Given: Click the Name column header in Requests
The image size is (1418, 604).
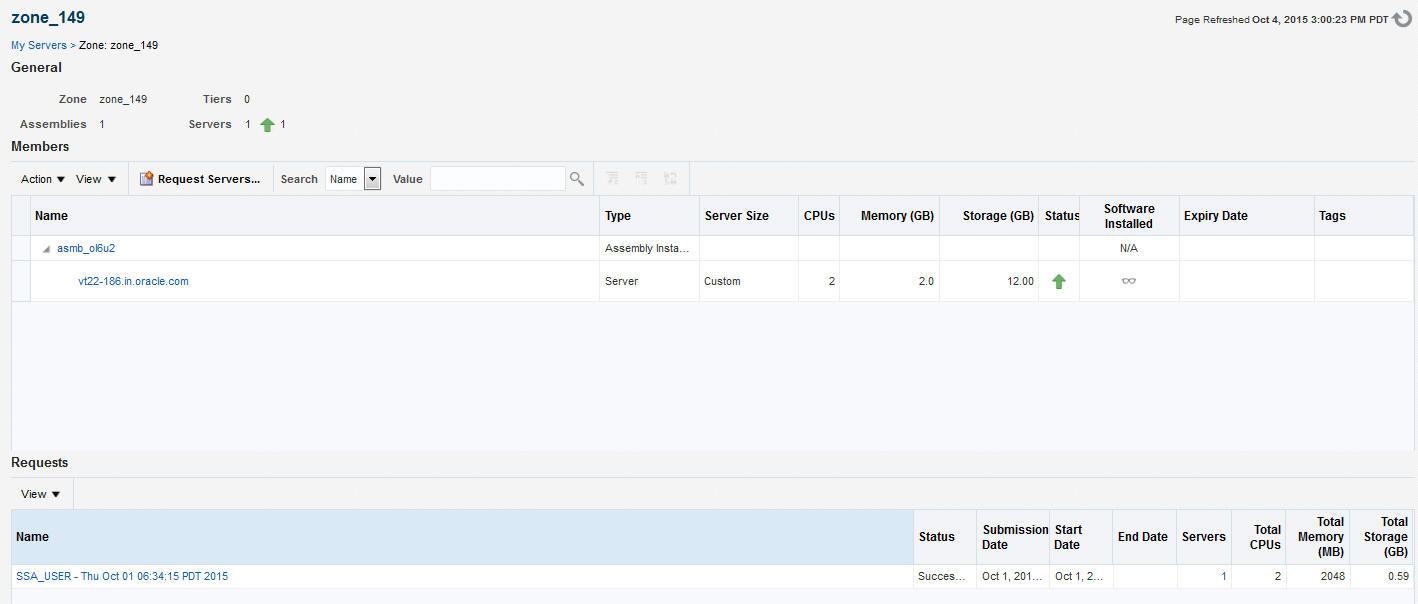Looking at the screenshot, I should [463, 537].
